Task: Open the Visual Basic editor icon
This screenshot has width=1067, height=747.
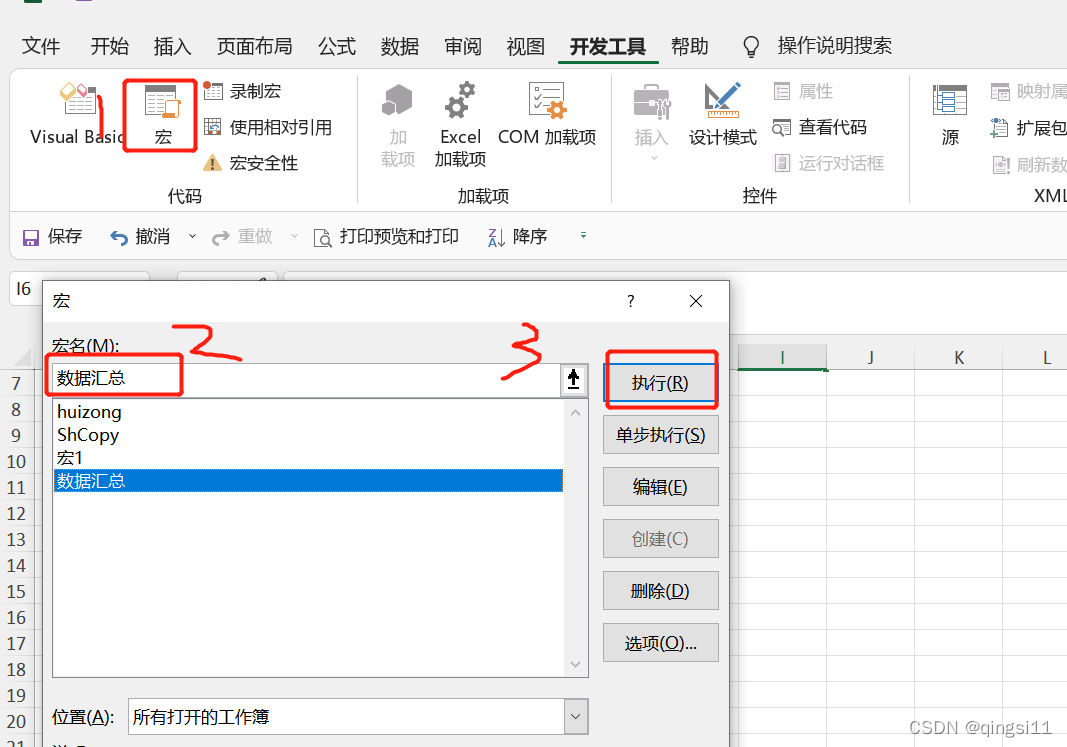Action: pos(78,100)
